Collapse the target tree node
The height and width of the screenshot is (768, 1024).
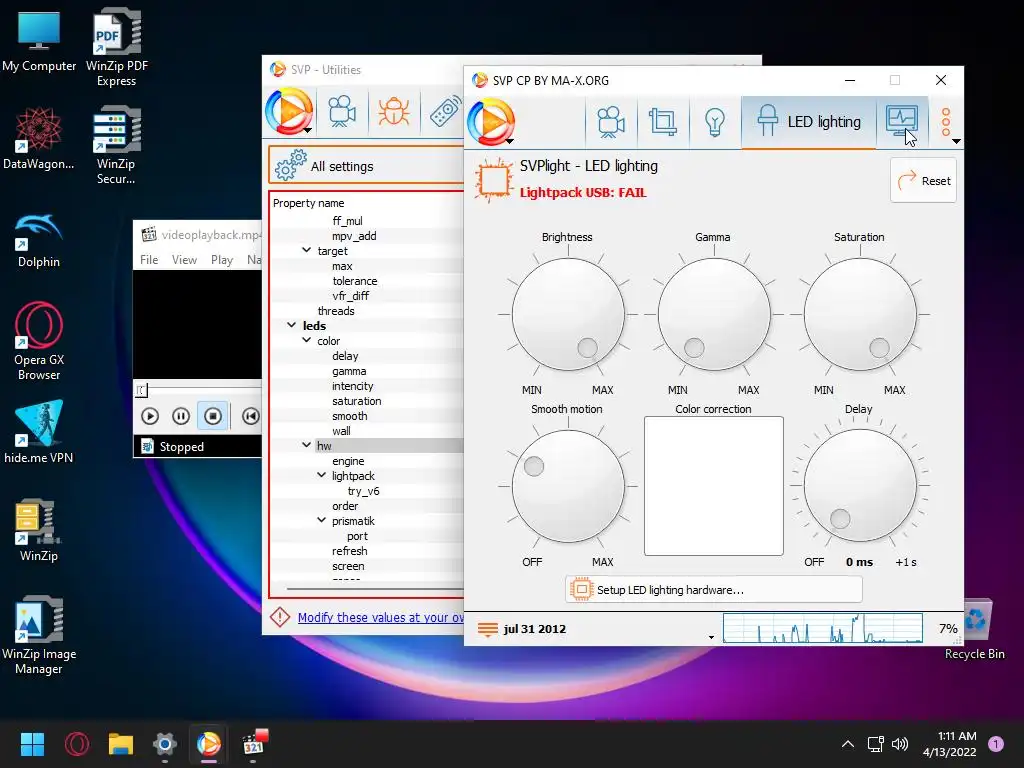pyautogui.click(x=306, y=250)
